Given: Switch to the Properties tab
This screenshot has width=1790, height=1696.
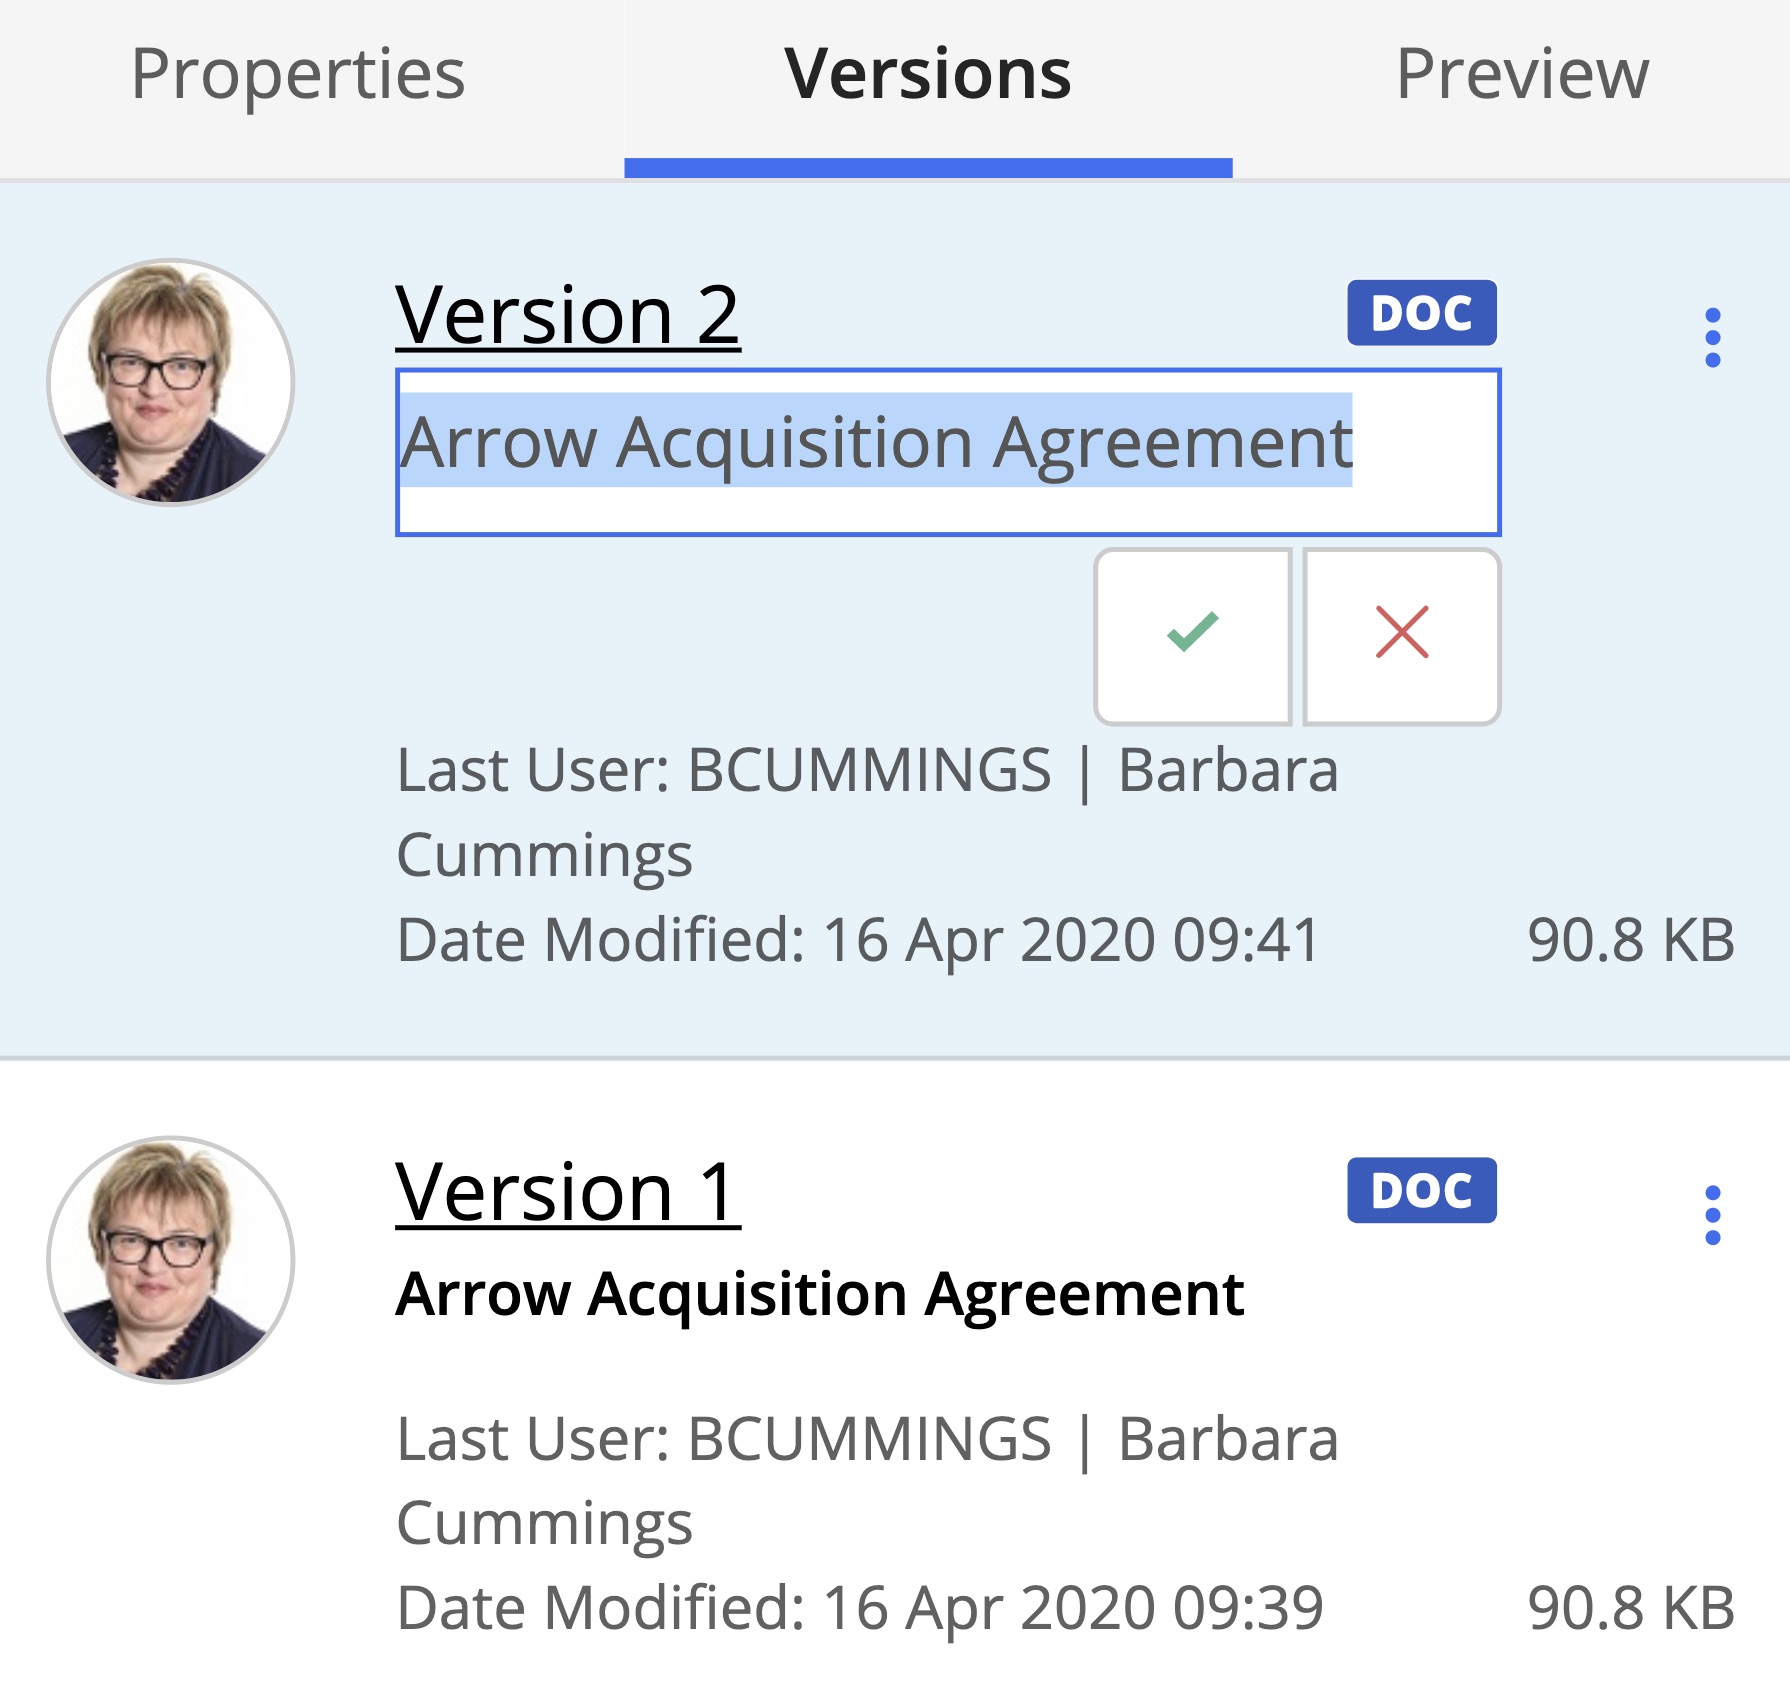Looking at the screenshot, I should tap(298, 75).
